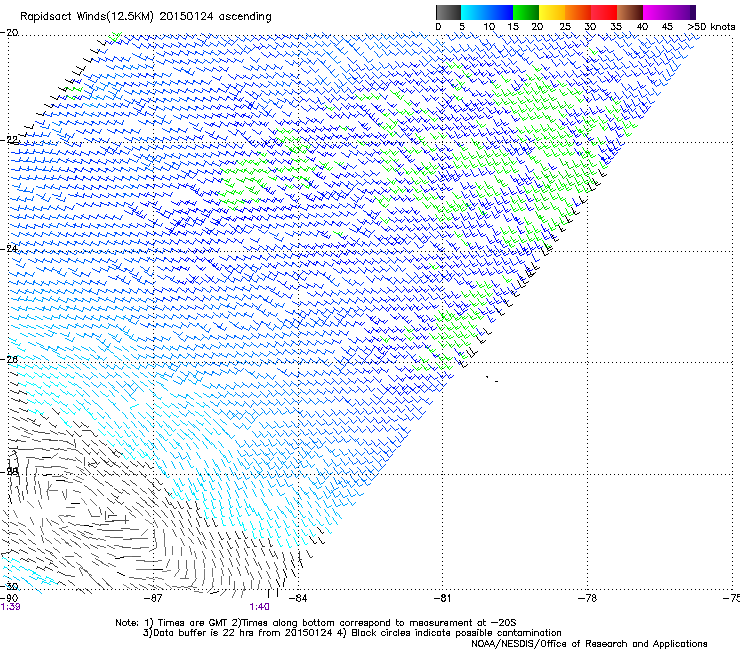Click the '-90' longitude axis label
This screenshot has width=740, height=650.
click(x=9, y=598)
